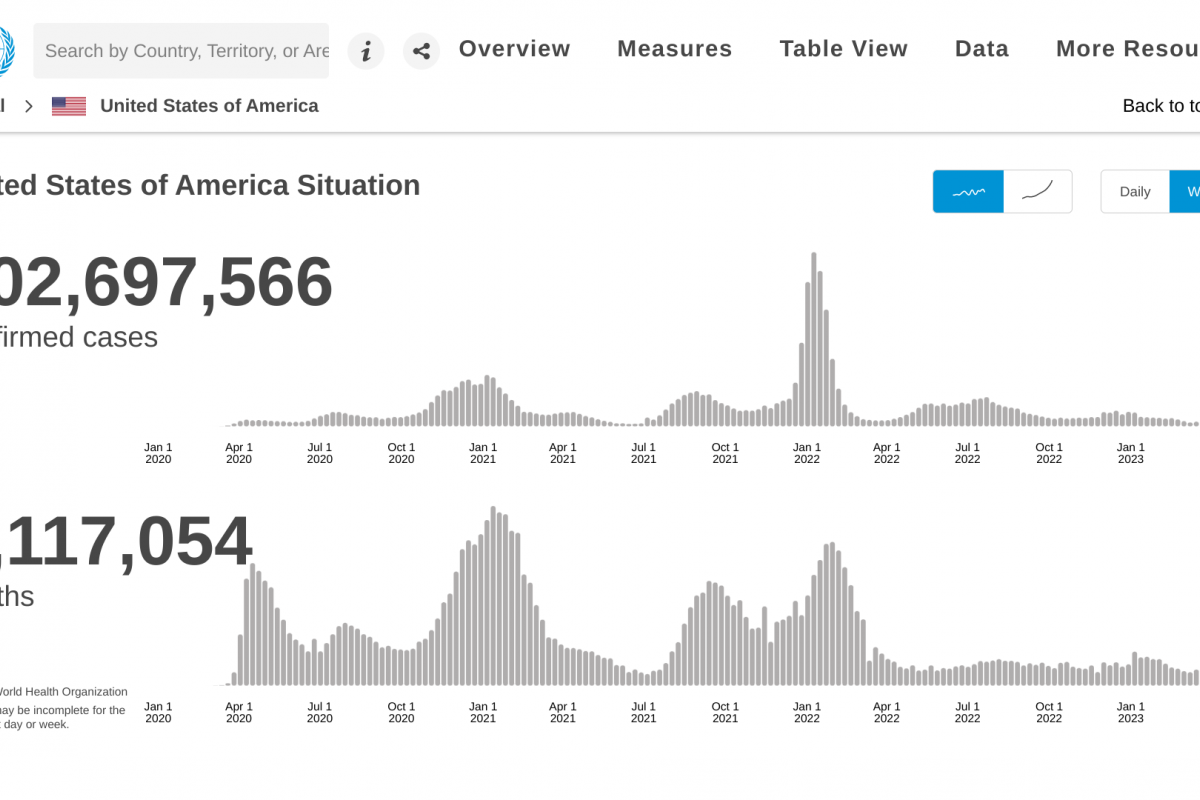Switch to the cumulative curve chart icon
1200x800 pixels.
coord(1037,191)
